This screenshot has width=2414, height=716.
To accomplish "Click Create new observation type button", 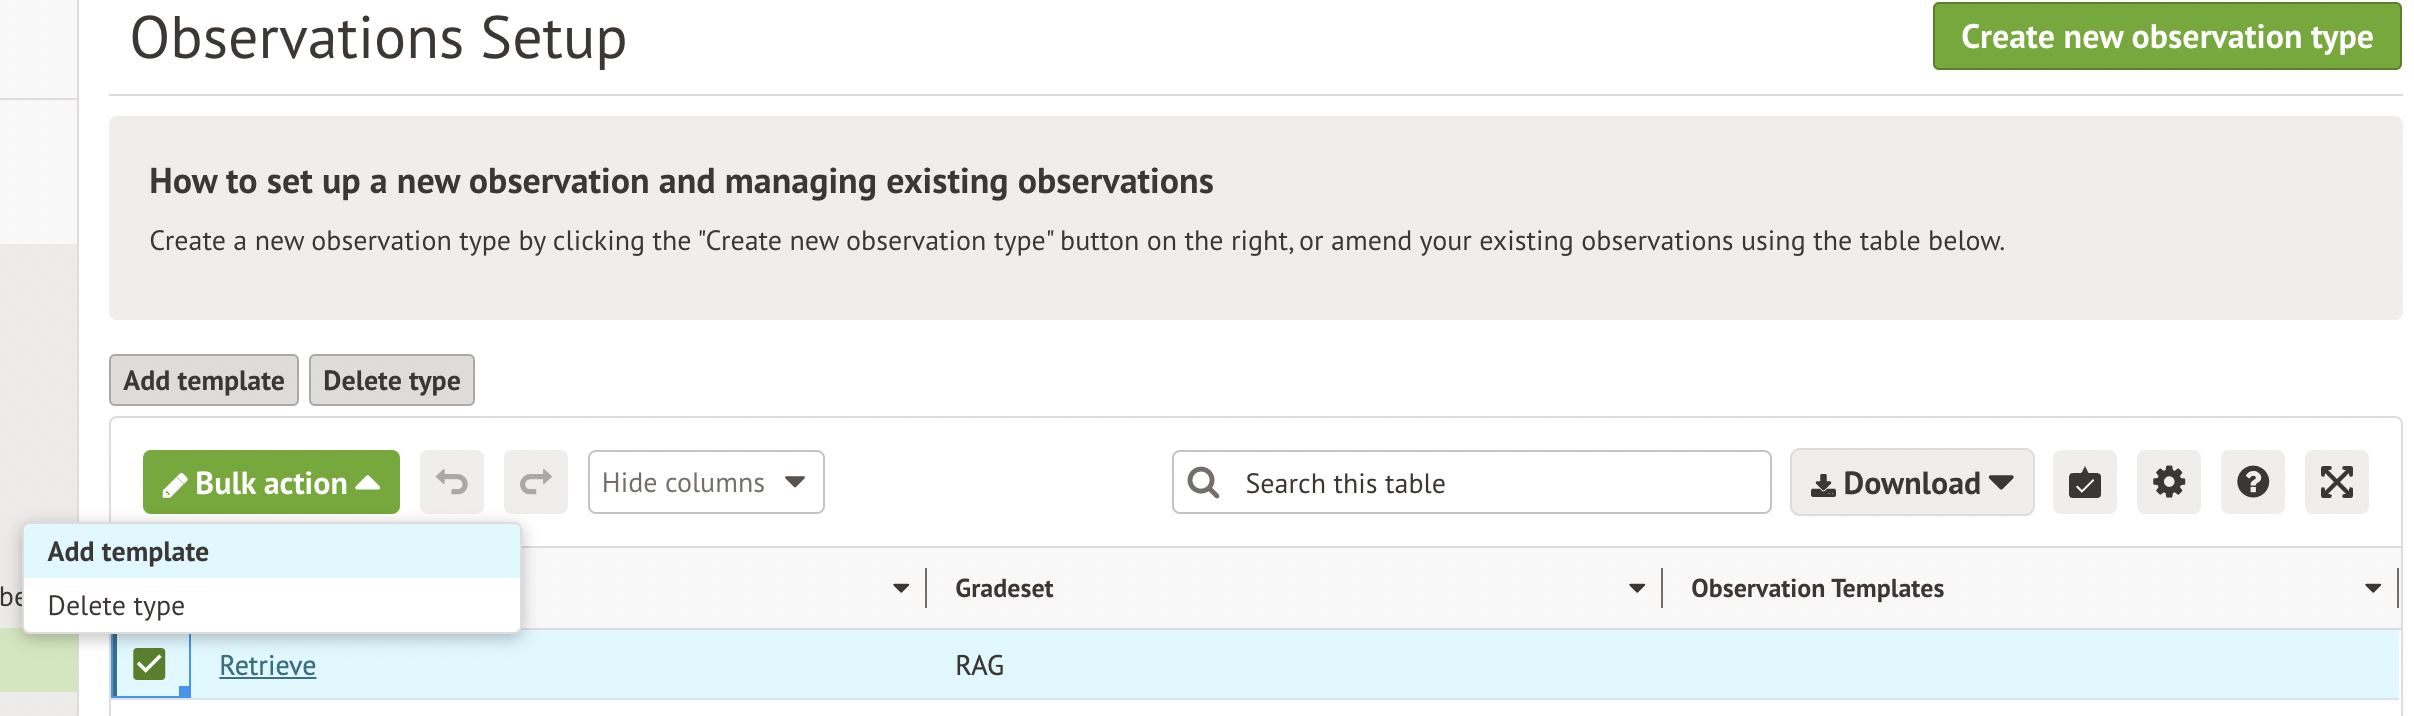I will (2166, 37).
